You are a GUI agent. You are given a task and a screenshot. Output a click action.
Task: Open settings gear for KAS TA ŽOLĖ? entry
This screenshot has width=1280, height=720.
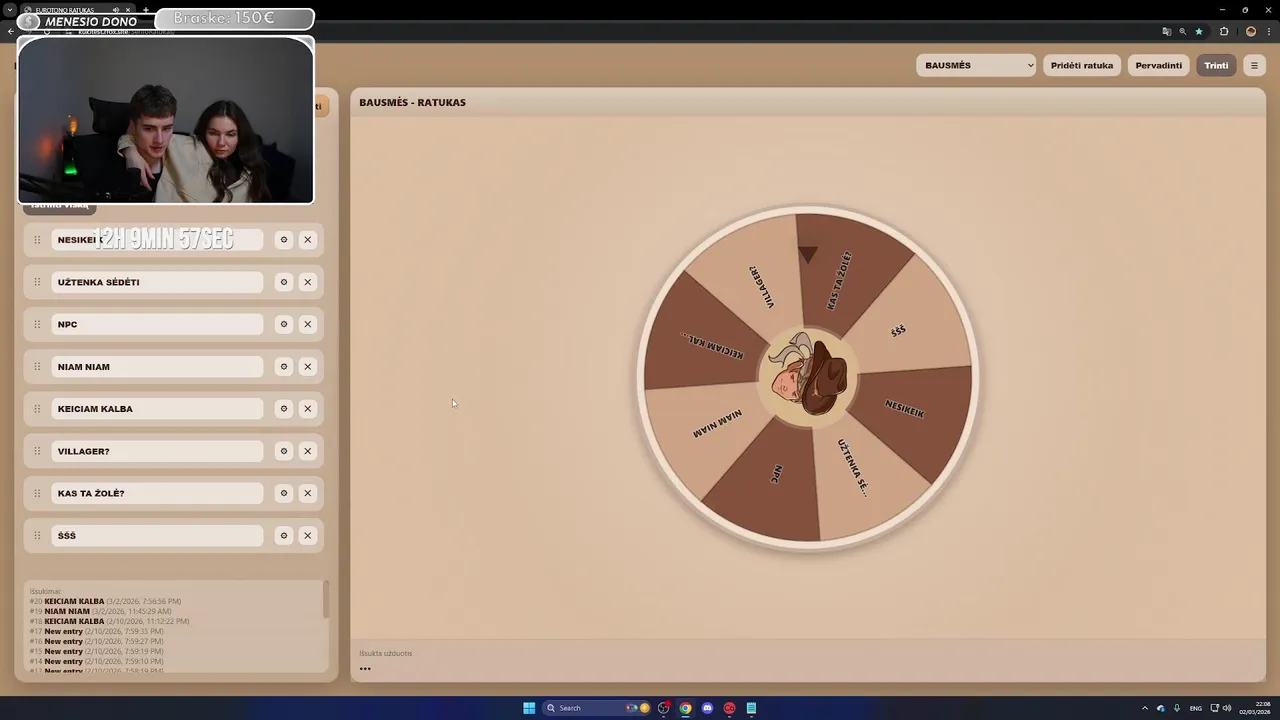tap(284, 493)
